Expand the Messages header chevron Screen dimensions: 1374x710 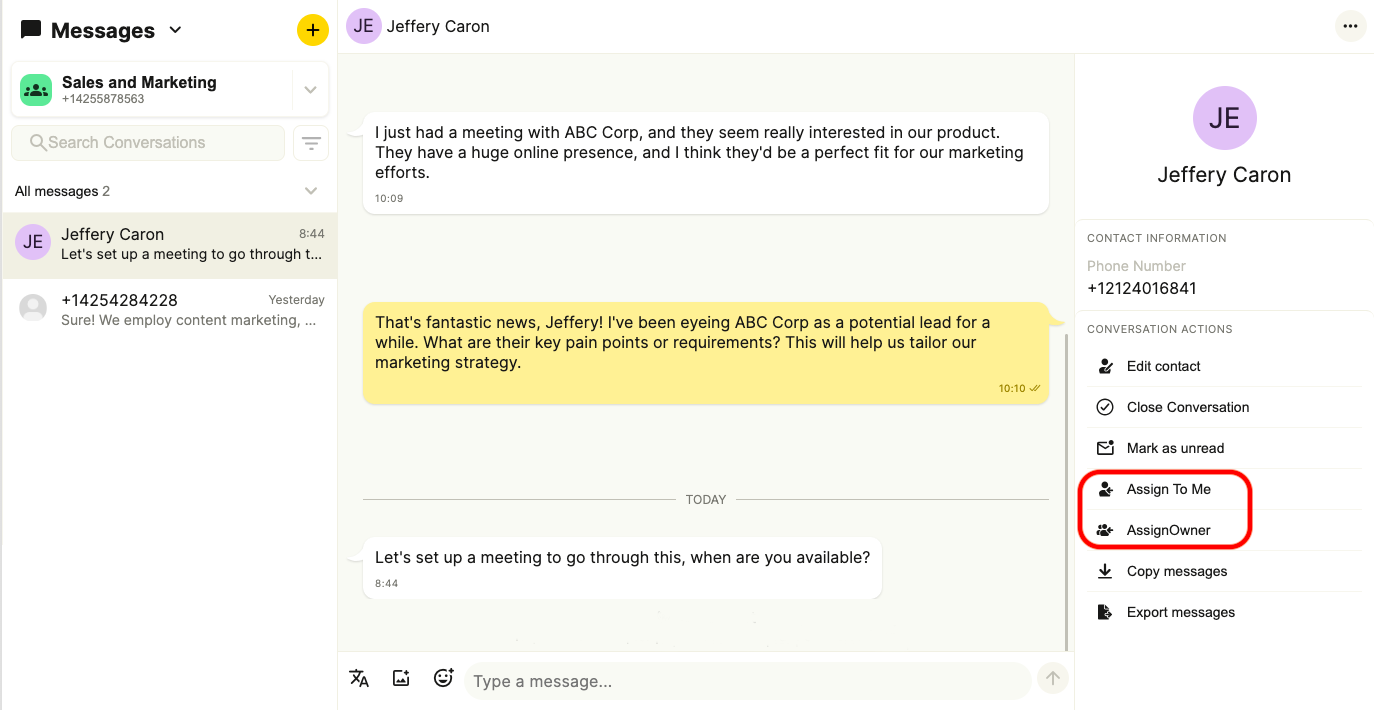pyautogui.click(x=174, y=31)
